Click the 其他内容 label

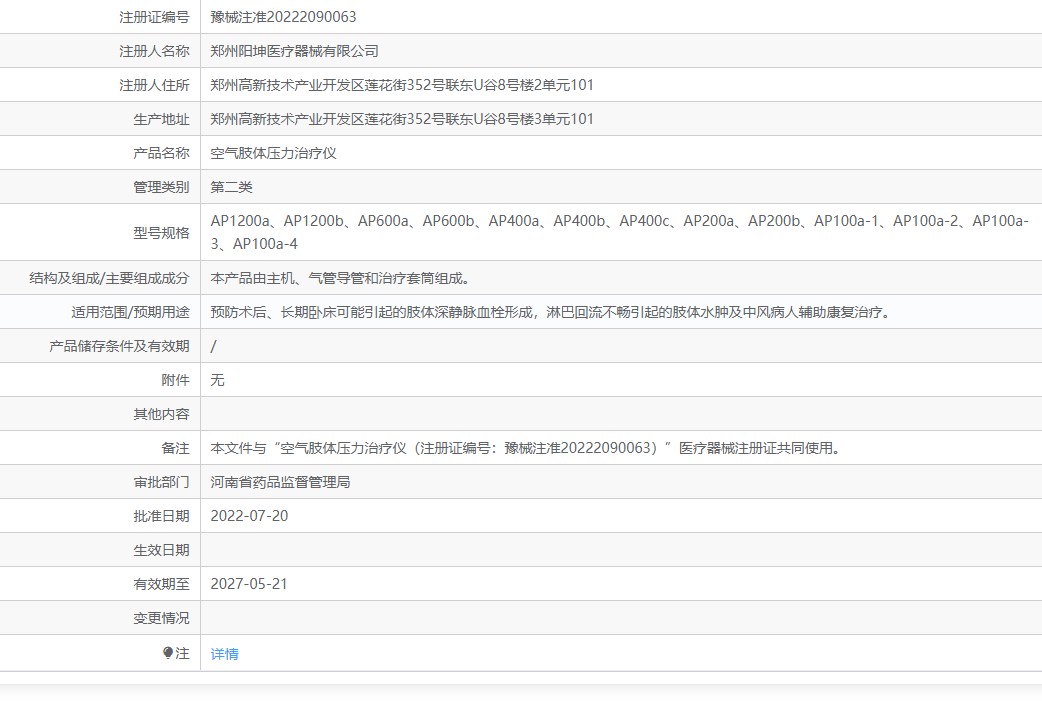click(161, 415)
